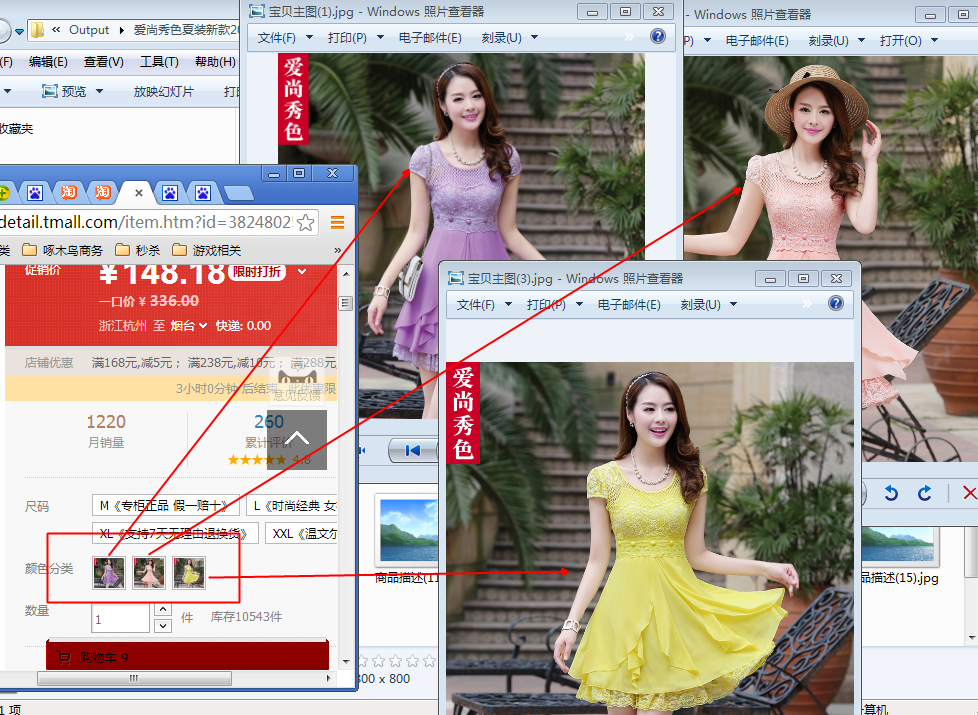
Task: Click the browser horizontal scrollbar thumb
Action: click(134, 678)
